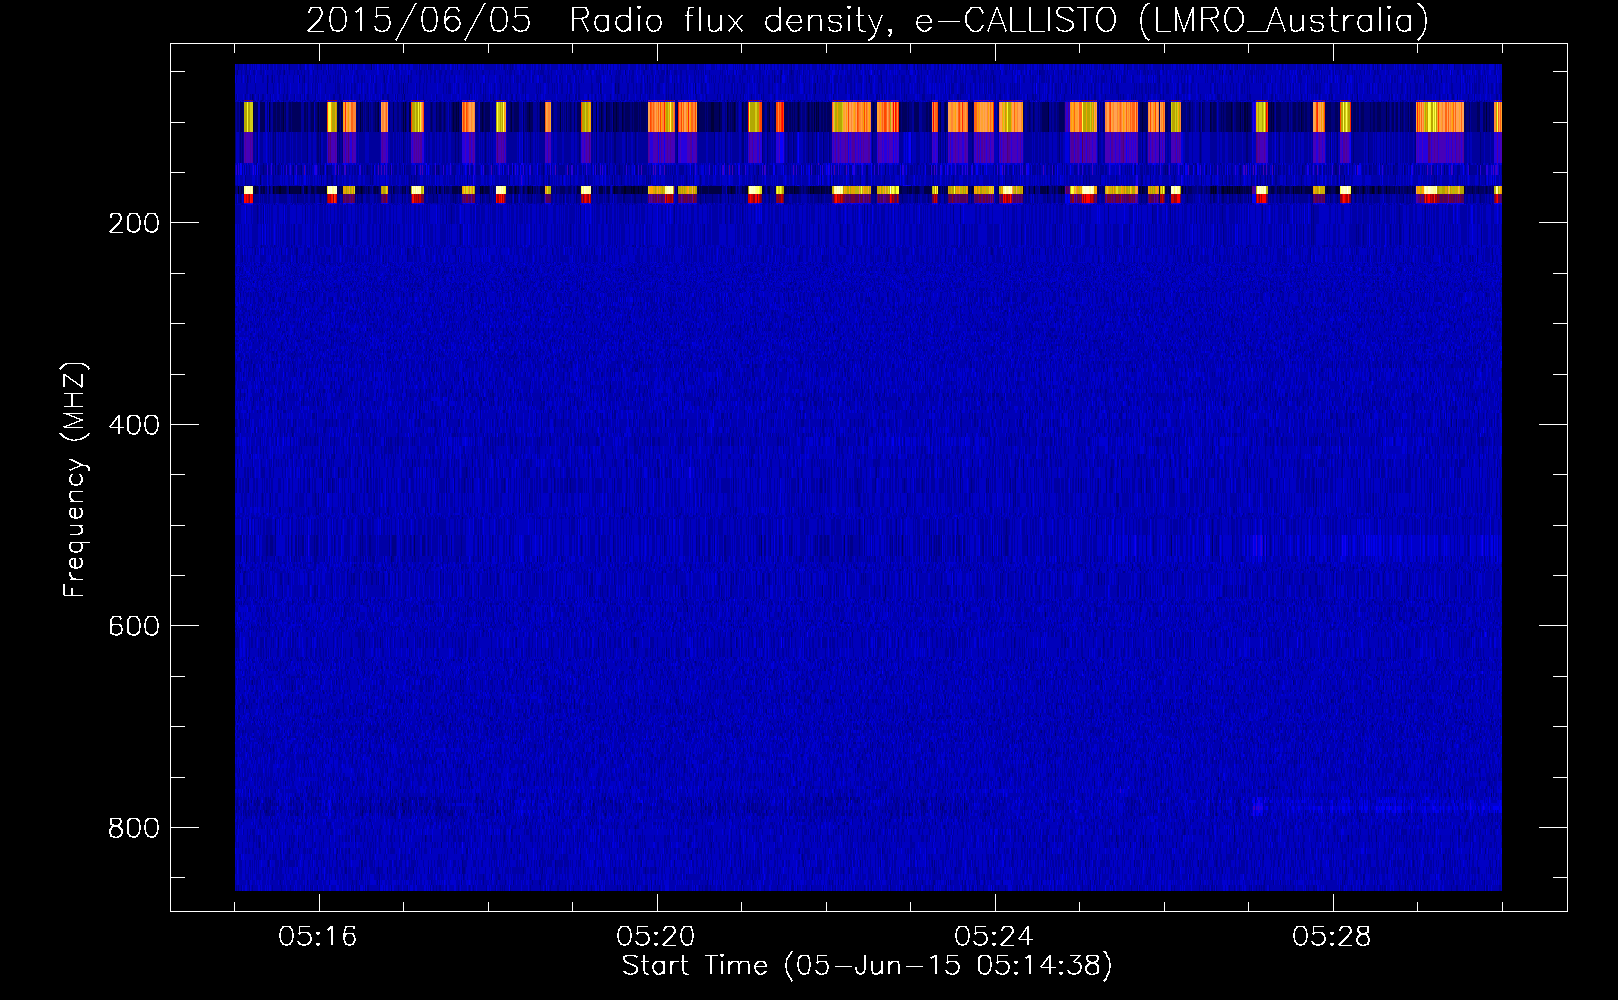Select the 05:24 time tick label
This screenshot has height=1000, width=1618.
click(x=994, y=937)
